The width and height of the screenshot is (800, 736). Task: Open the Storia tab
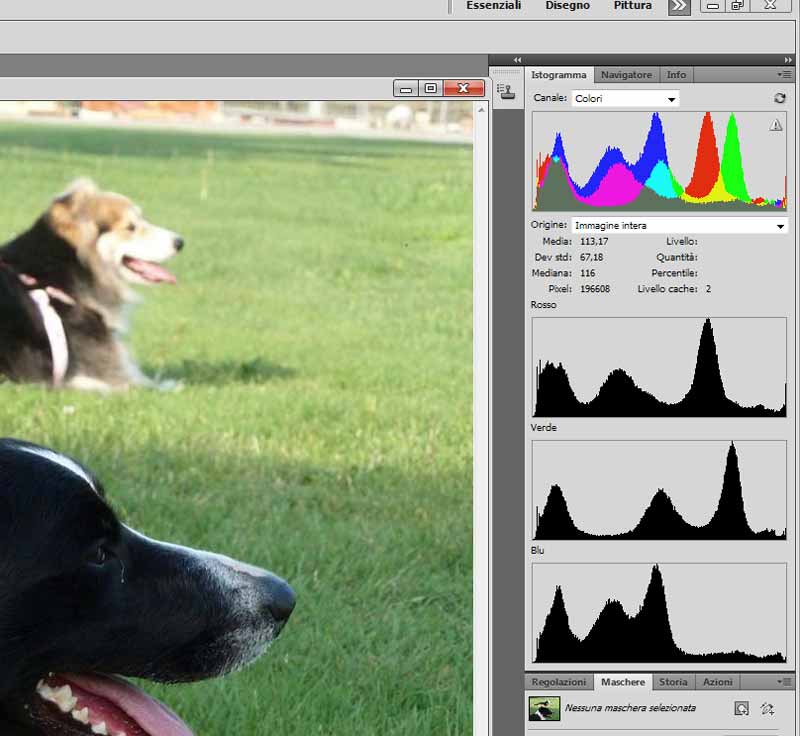(673, 682)
